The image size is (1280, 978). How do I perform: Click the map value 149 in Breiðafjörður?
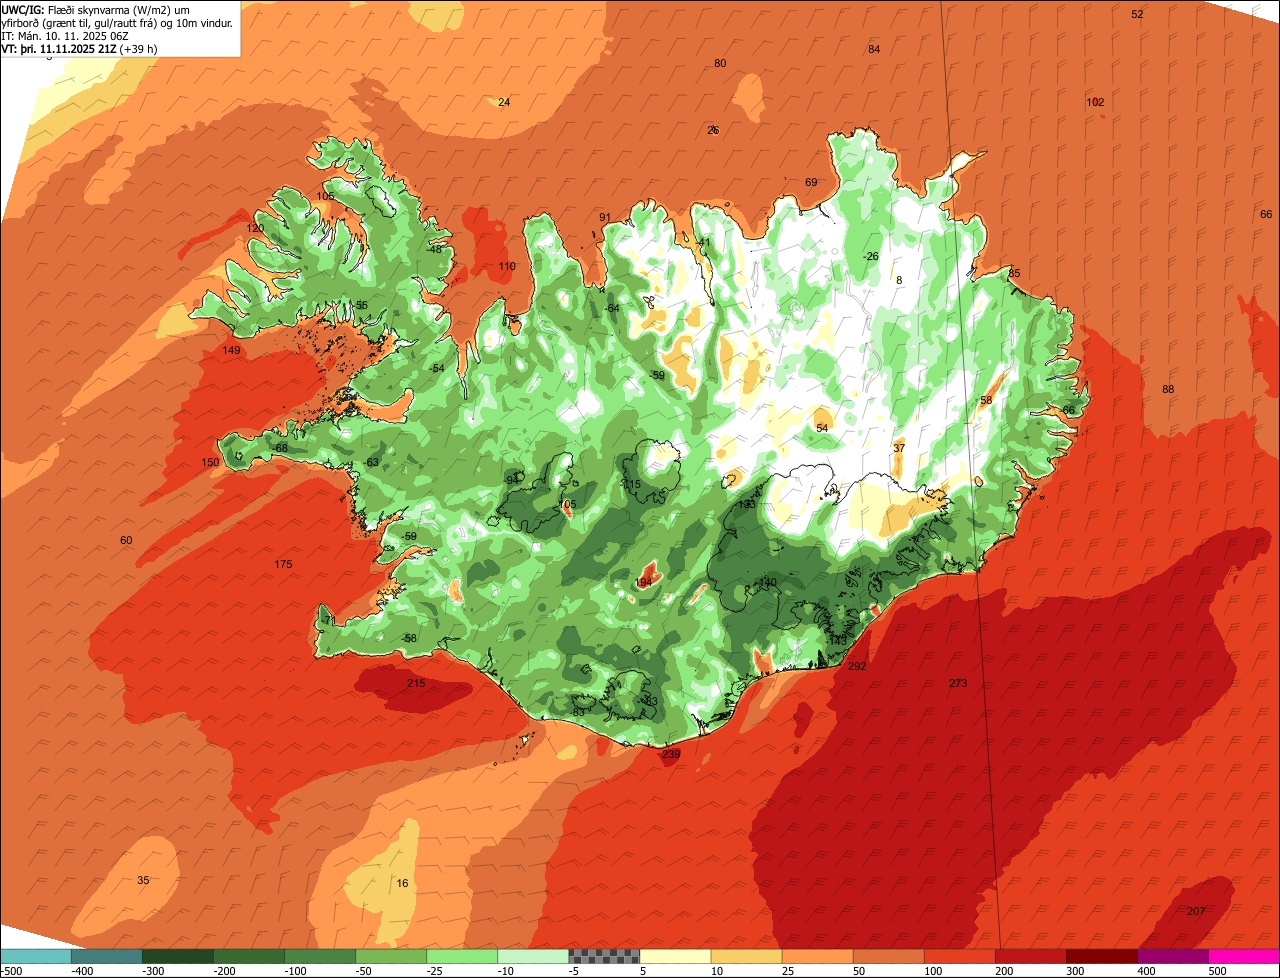pyautogui.click(x=231, y=350)
